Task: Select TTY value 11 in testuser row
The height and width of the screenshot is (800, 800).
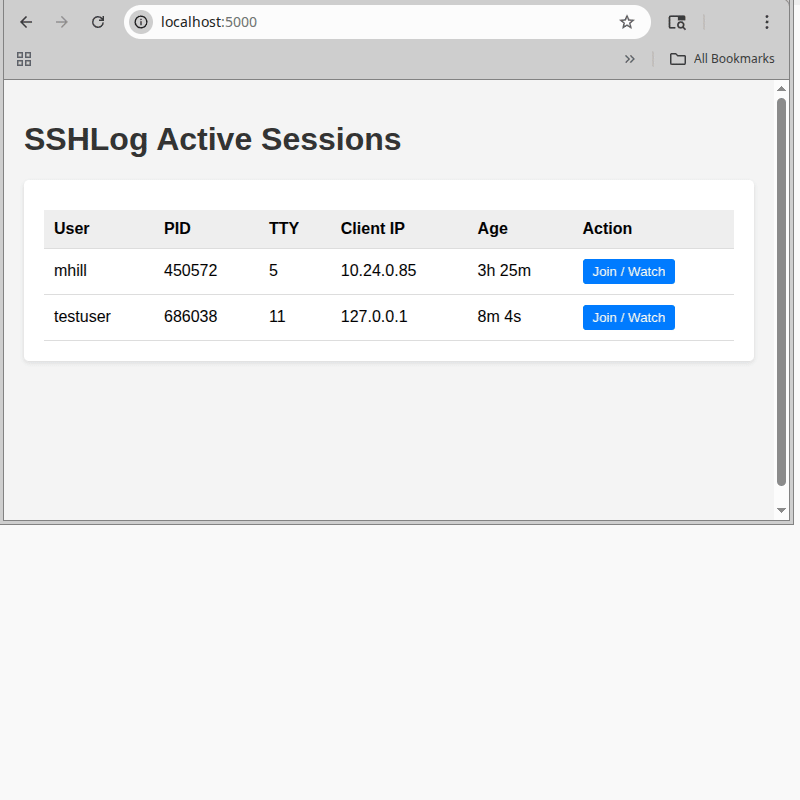Action: point(277,316)
